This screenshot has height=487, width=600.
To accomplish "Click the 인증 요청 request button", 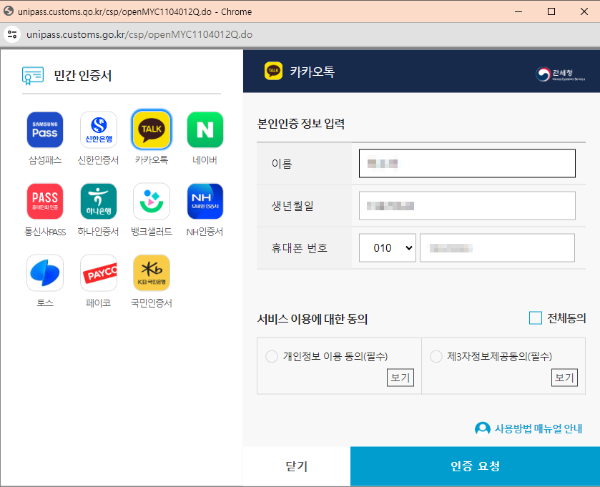I will click(x=475, y=466).
